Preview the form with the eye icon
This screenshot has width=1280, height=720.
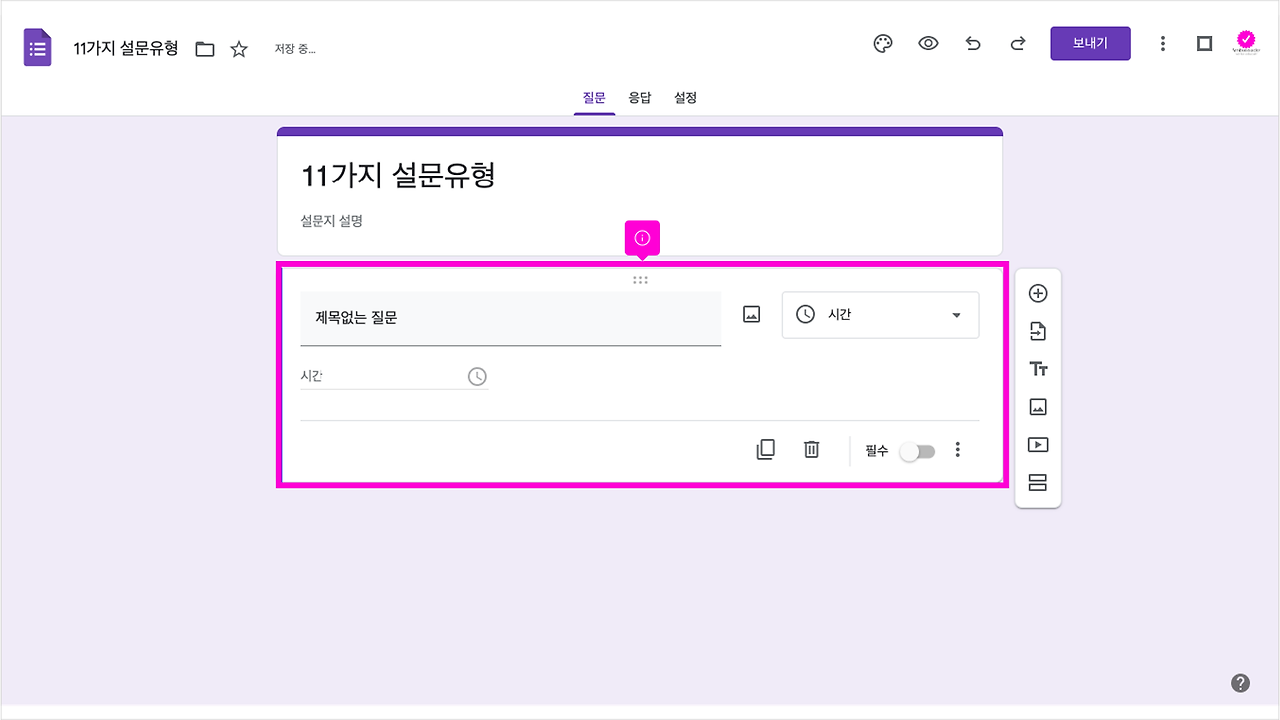pyautogui.click(x=928, y=43)
